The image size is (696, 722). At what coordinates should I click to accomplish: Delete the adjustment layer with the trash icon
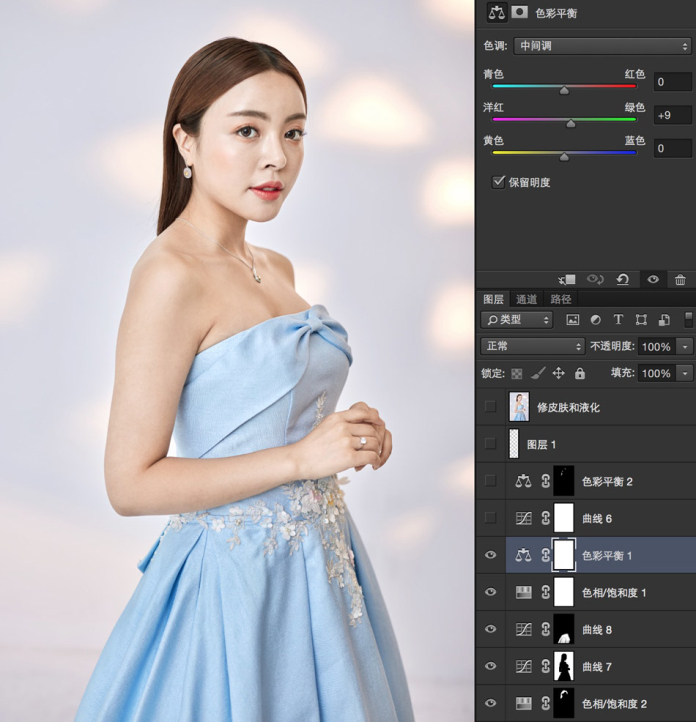click(x=680, y=279)
